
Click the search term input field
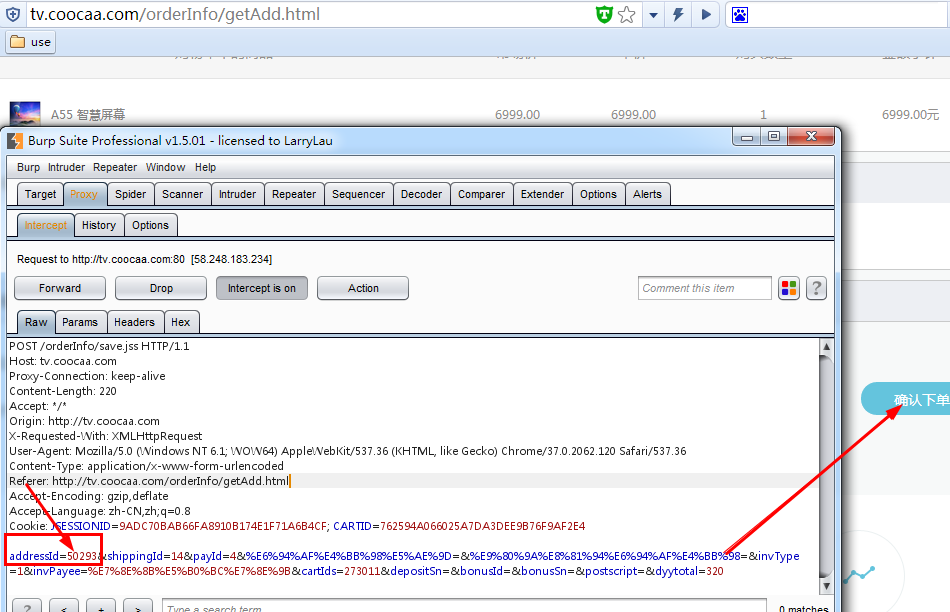464,608
